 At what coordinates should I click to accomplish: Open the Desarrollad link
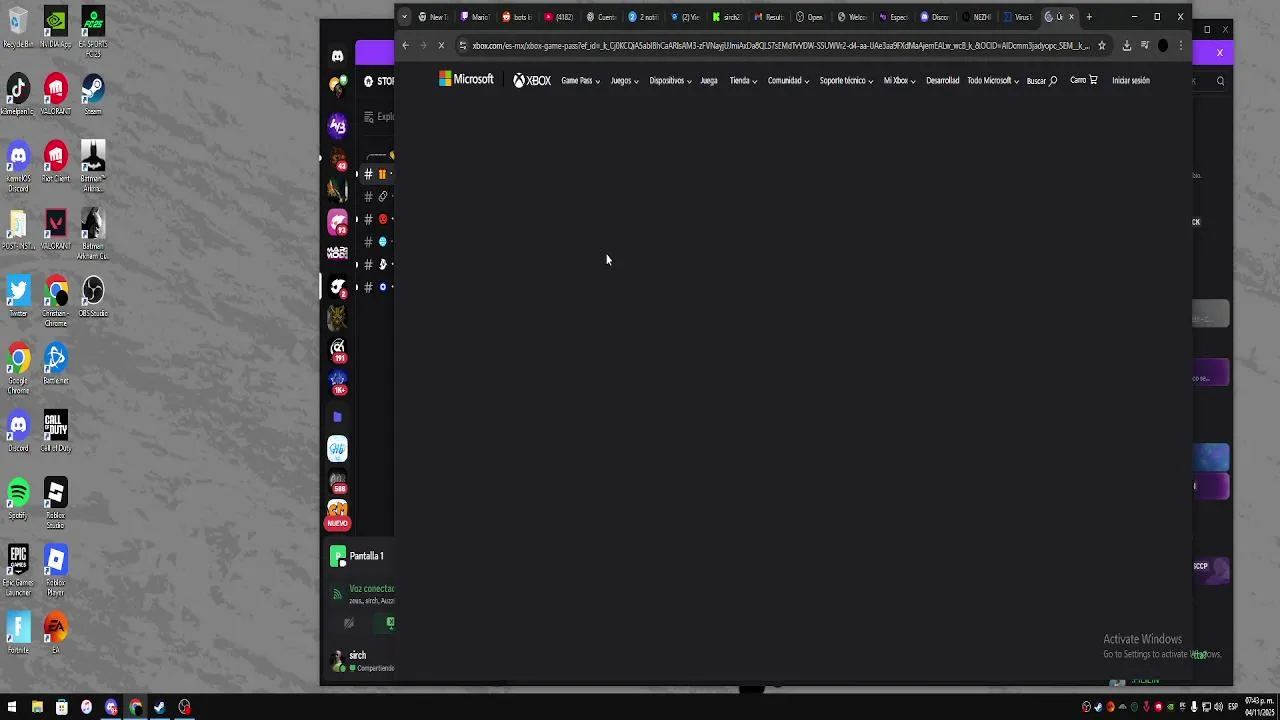click(942, 81)
